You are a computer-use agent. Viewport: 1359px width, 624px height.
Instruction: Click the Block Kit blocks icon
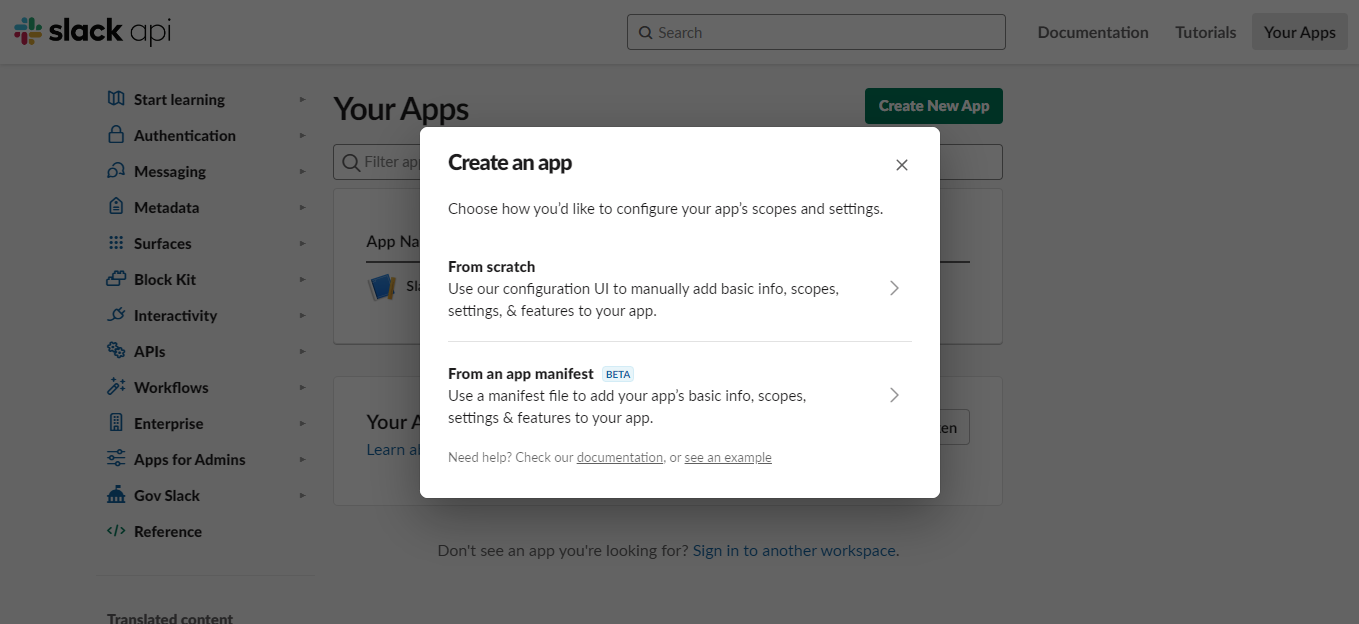pos(116,279)
